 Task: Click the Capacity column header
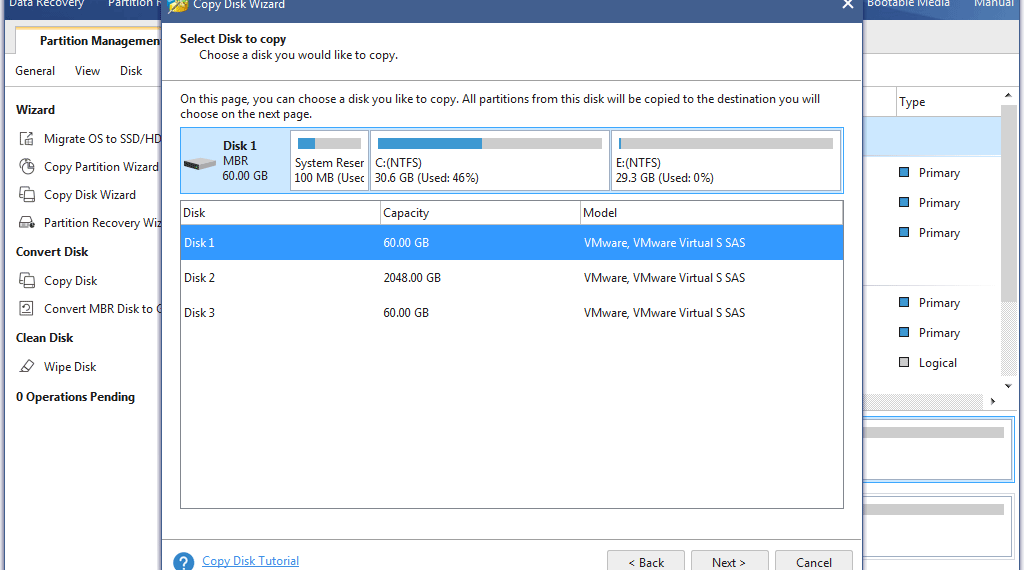[480, 213]
